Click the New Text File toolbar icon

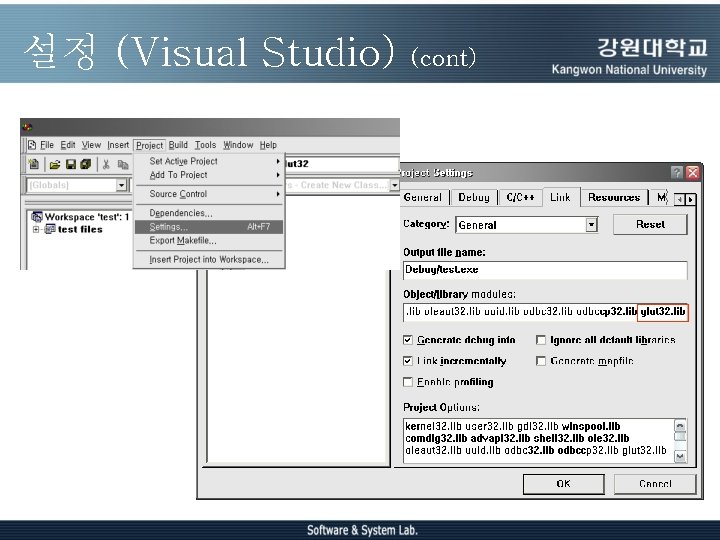(34, 164)
